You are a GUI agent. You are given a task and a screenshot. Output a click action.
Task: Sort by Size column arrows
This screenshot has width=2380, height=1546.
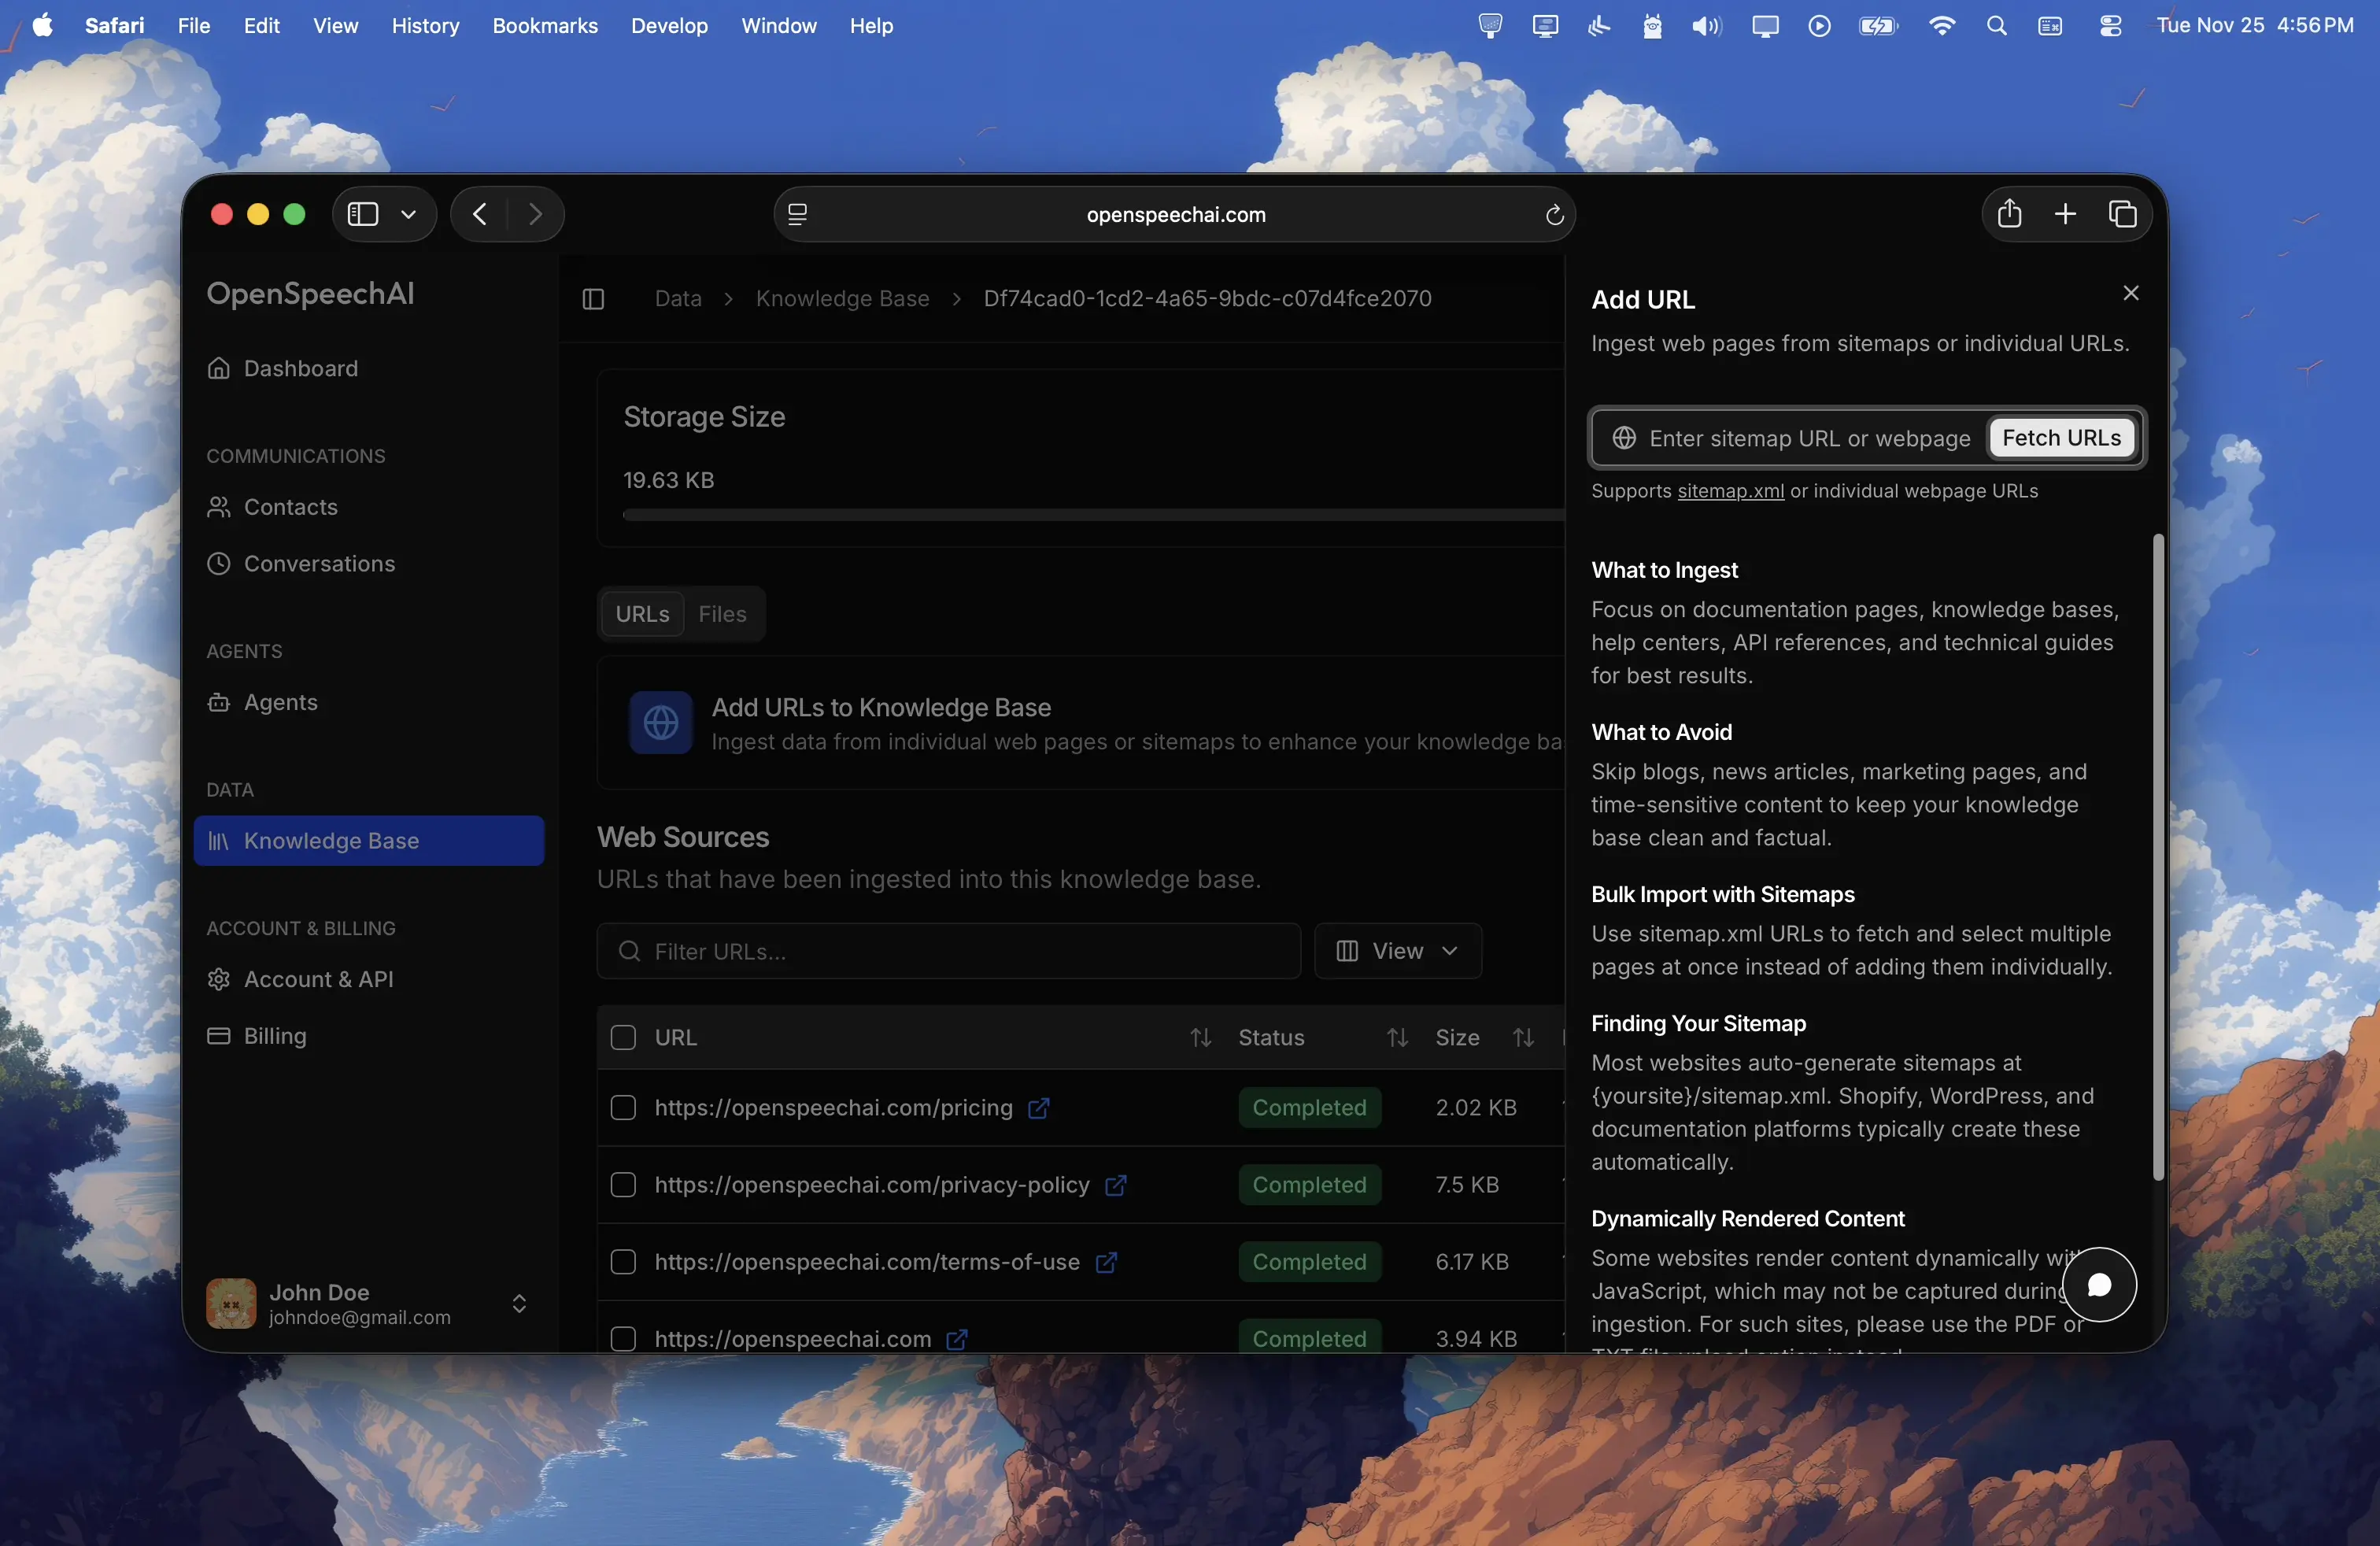click(1523, 1038)
